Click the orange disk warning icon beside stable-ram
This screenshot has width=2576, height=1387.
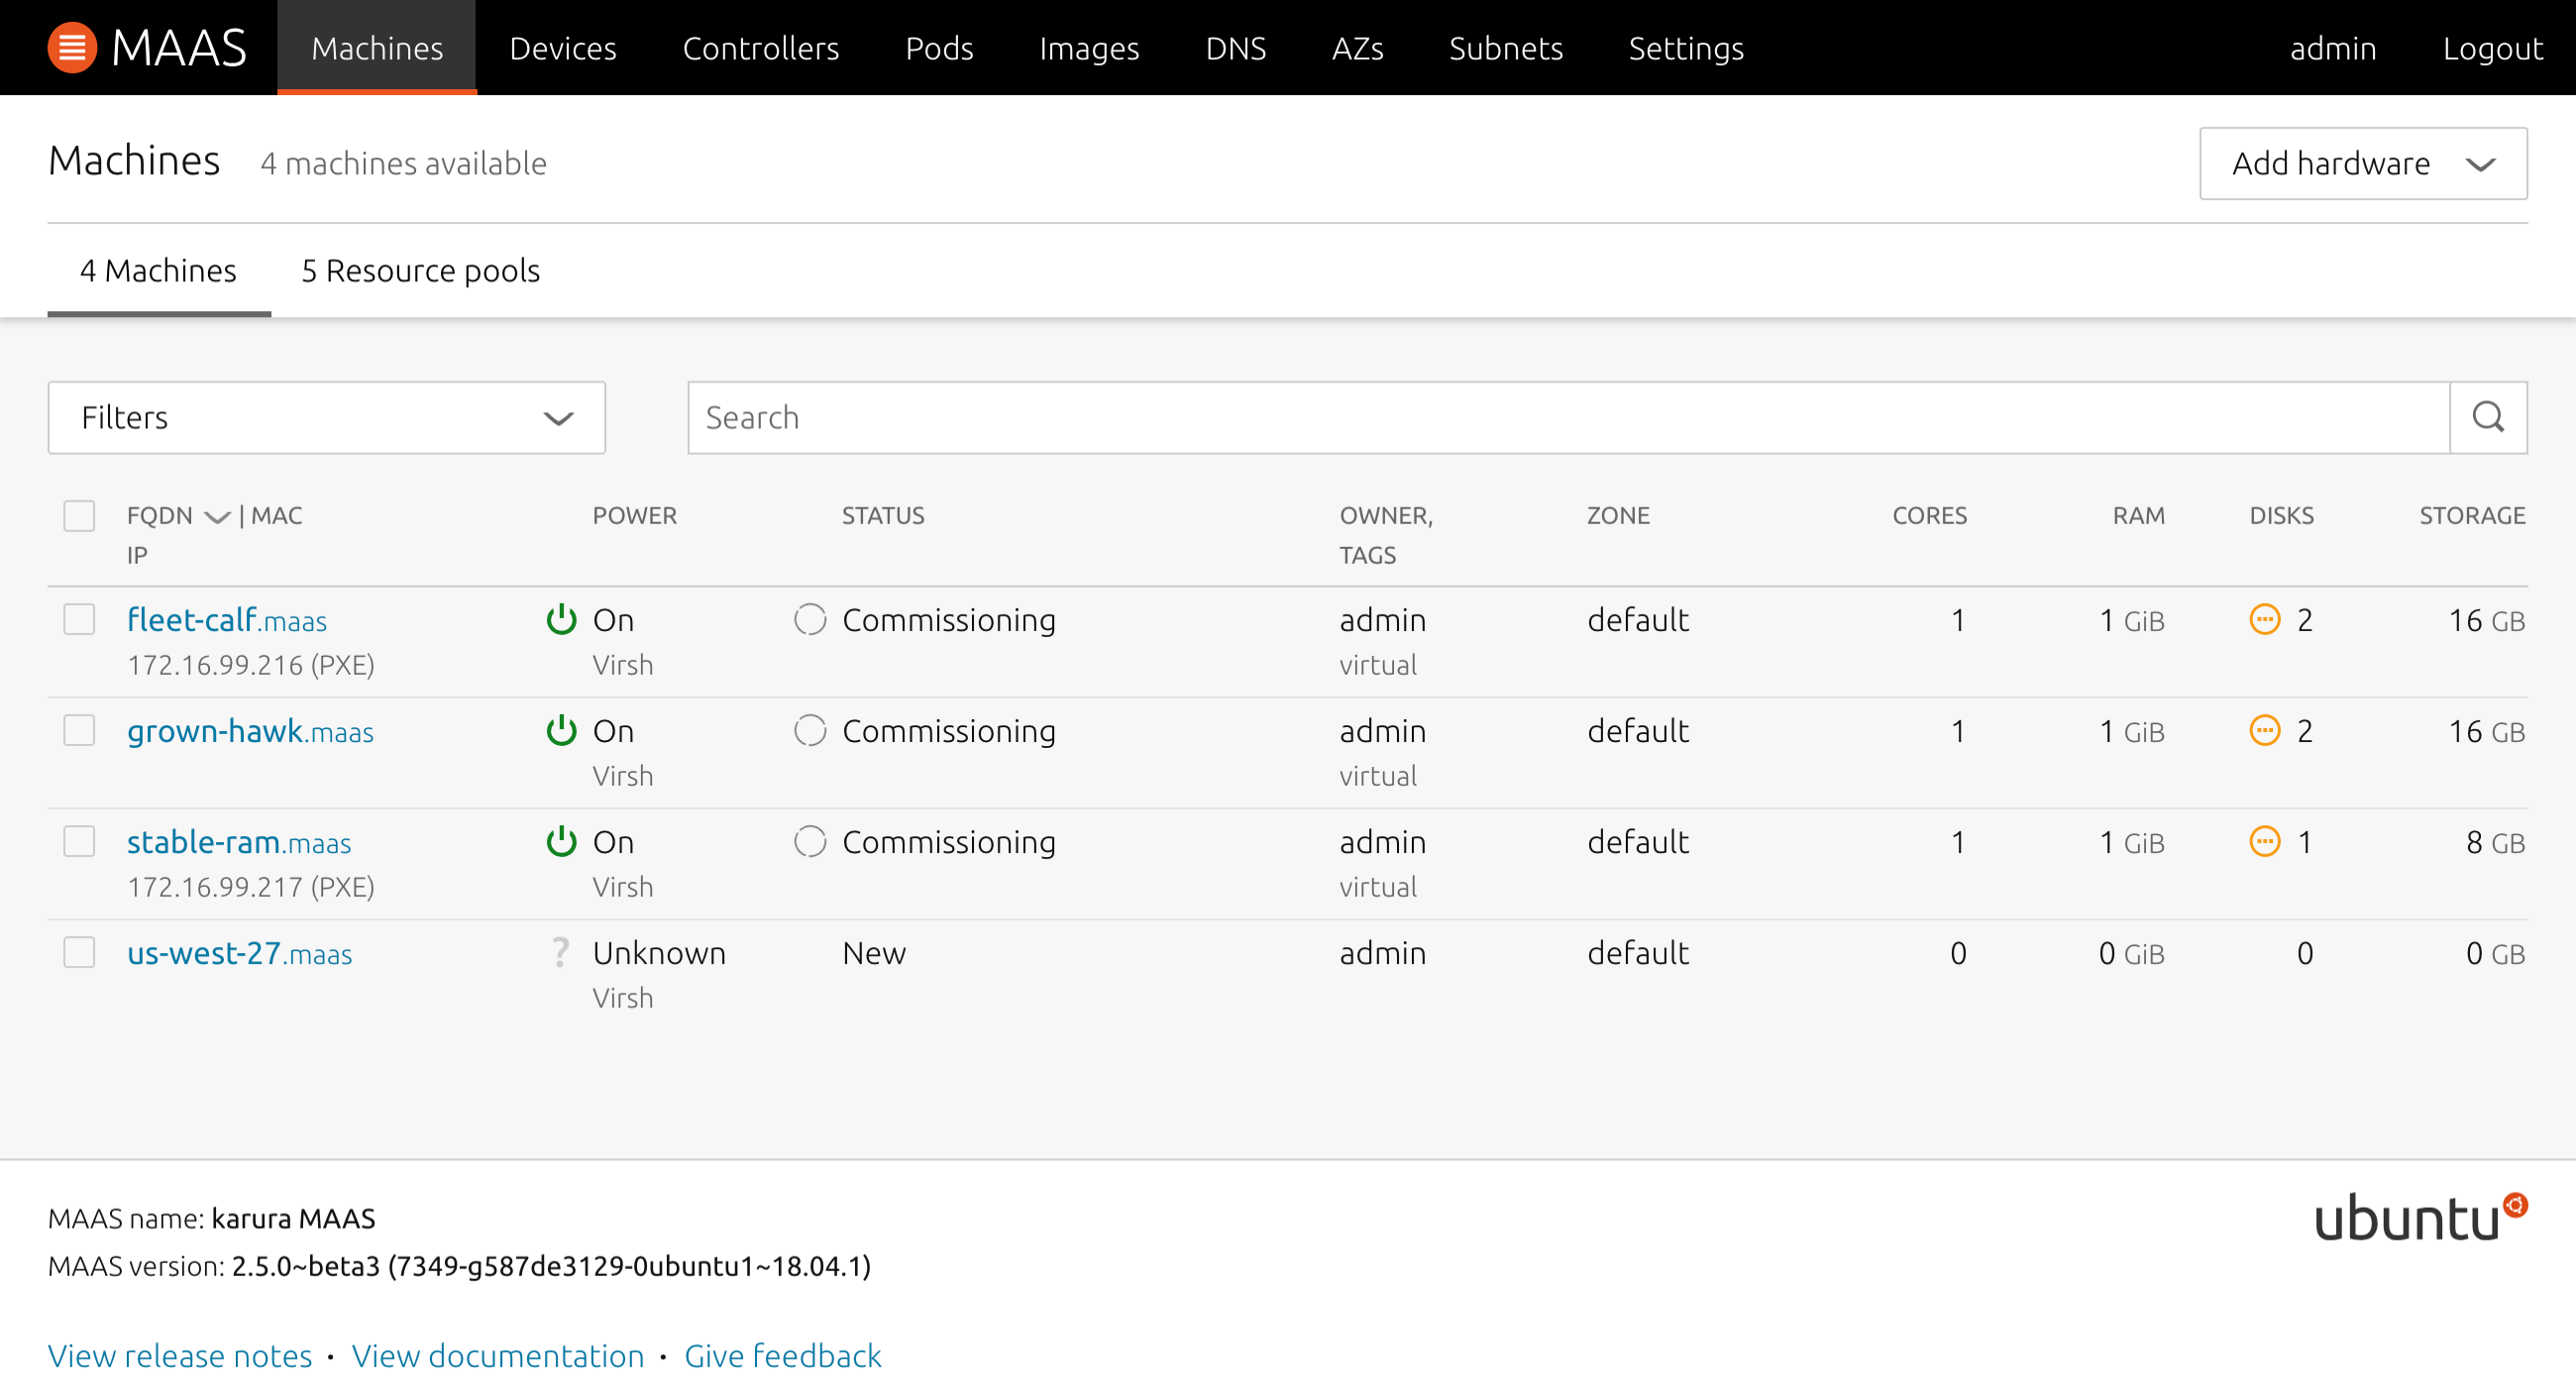click(x=2265, y=841)
